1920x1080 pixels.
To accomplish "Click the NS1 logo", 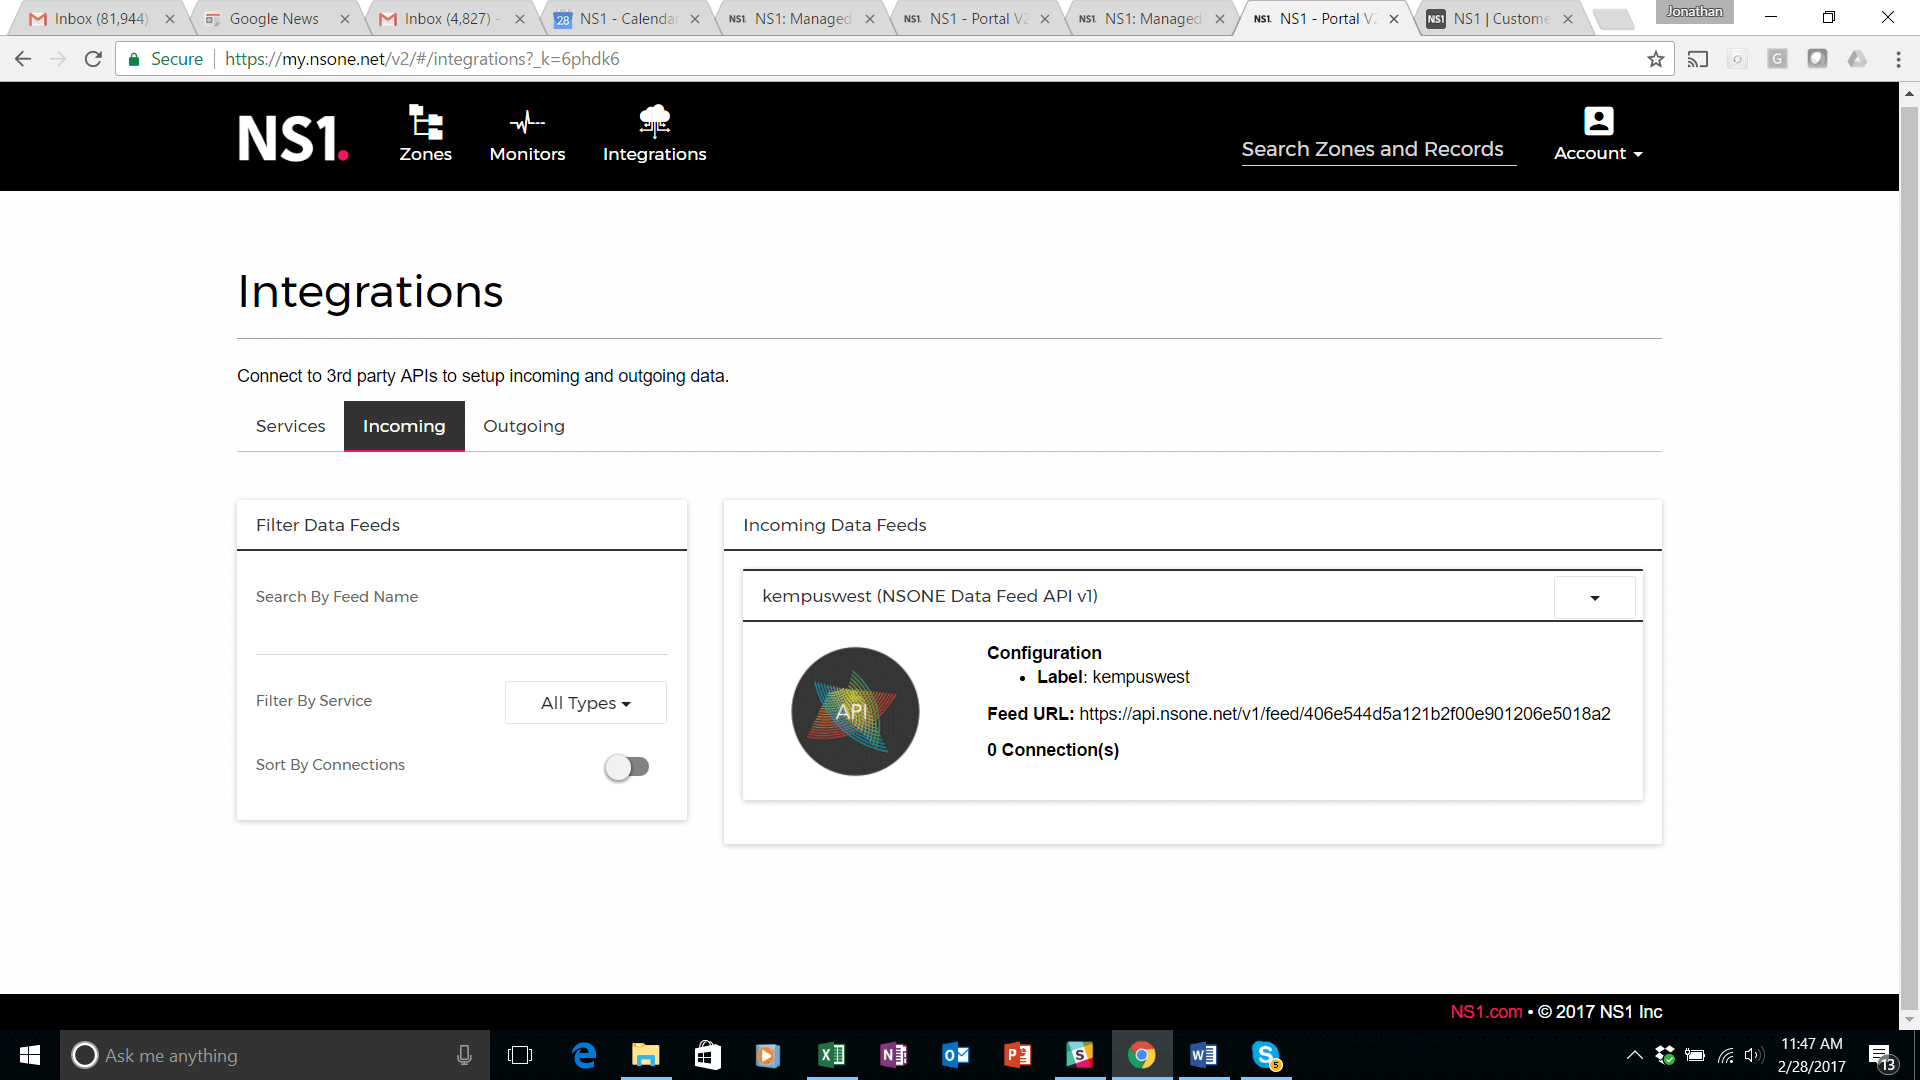I will coord(293,138).
